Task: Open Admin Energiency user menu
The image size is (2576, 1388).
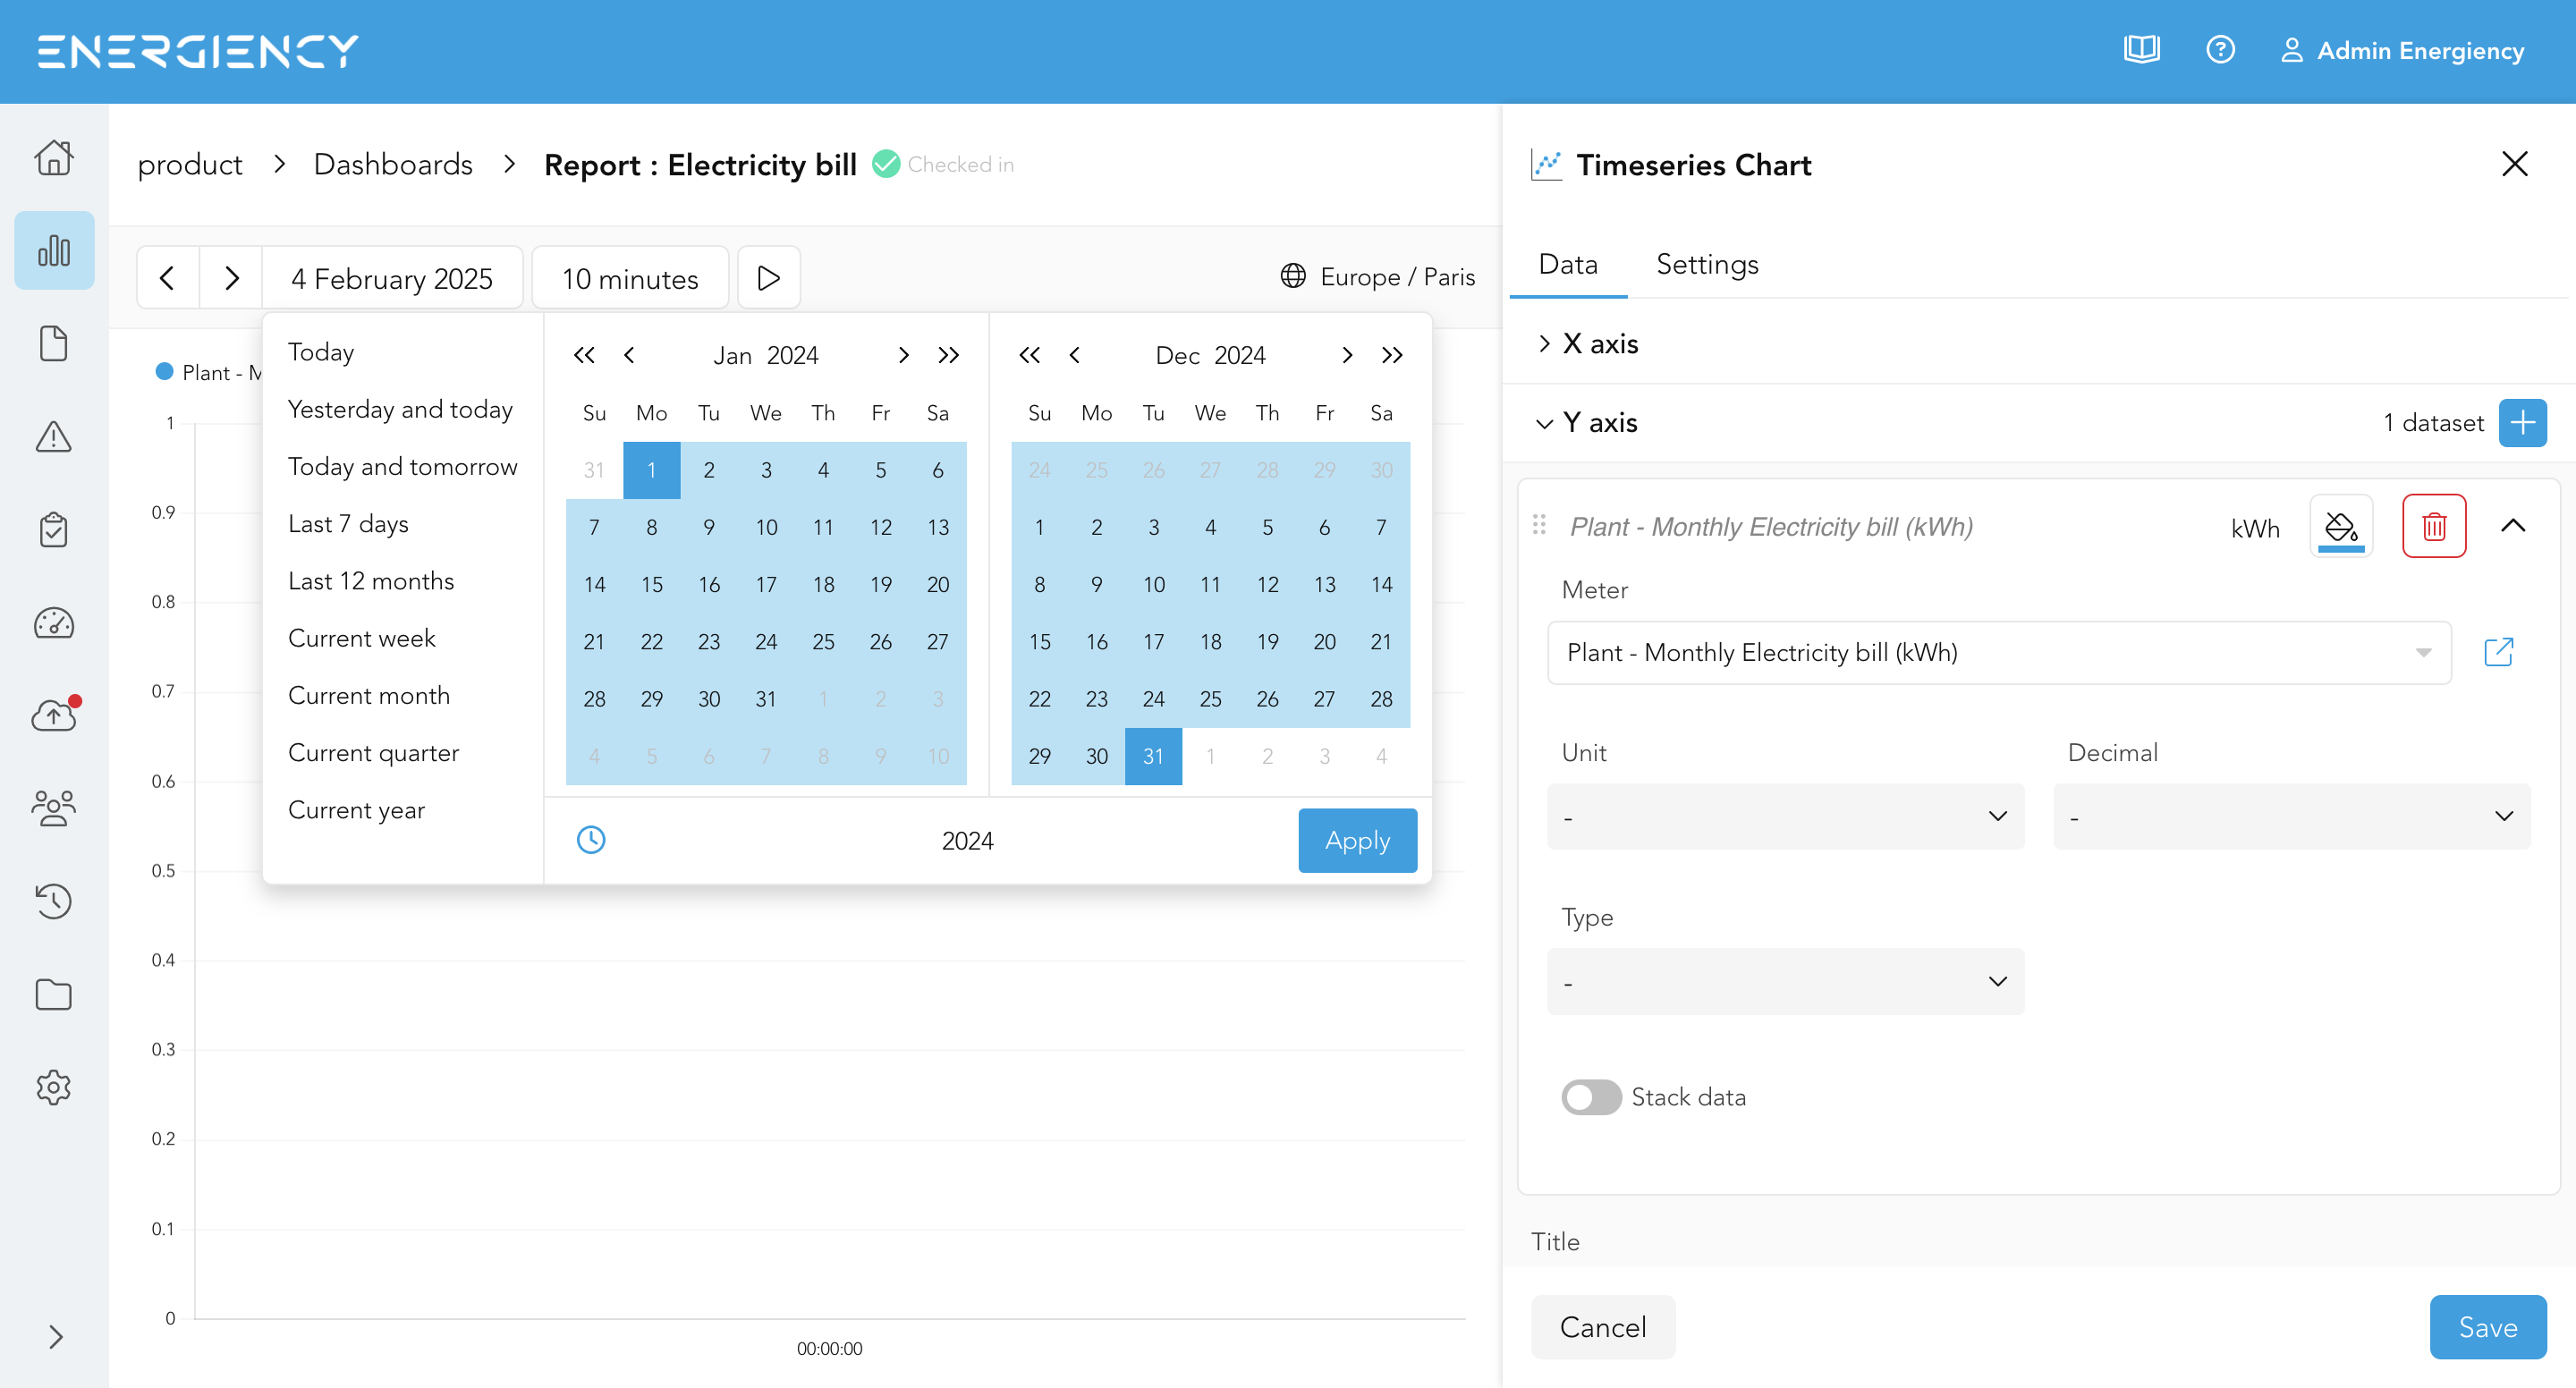Action: point(2402,50)
